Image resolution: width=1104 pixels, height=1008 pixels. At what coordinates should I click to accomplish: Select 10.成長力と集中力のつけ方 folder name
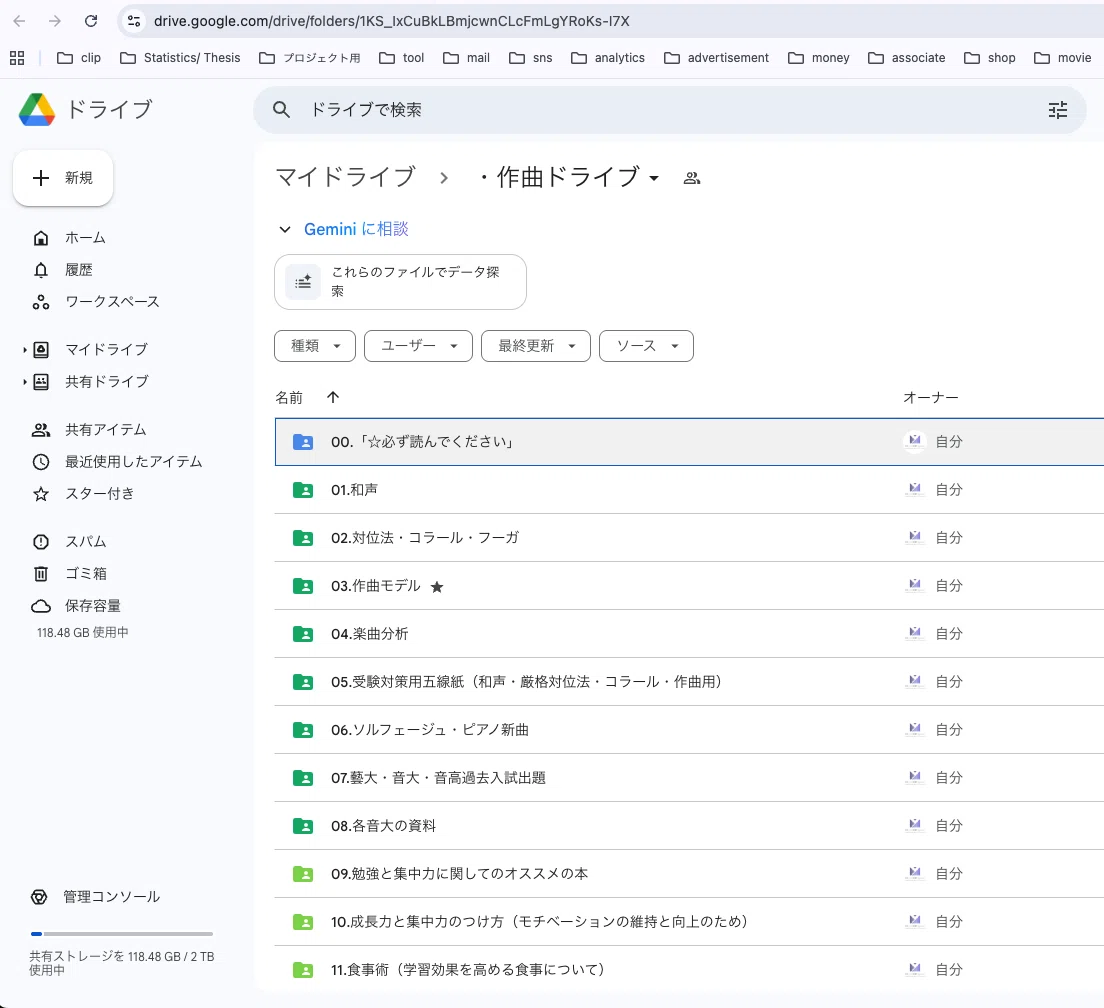pyautogui.click(x=539, y=922)
